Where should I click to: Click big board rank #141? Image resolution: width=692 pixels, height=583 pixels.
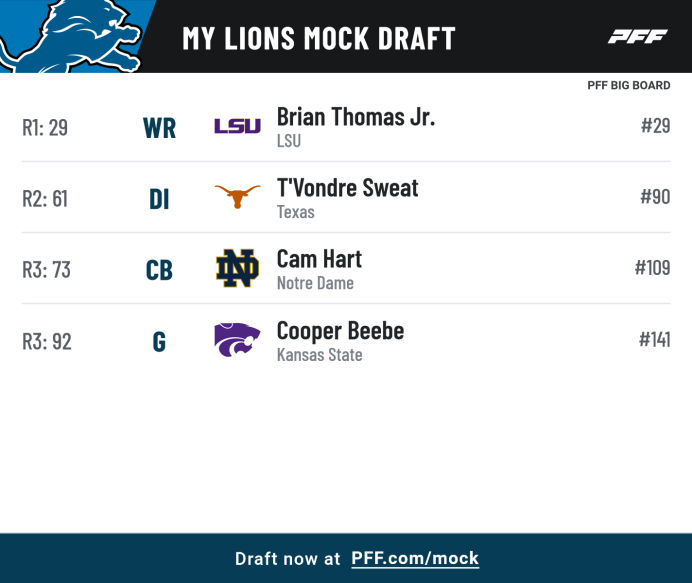click(654, 339)
